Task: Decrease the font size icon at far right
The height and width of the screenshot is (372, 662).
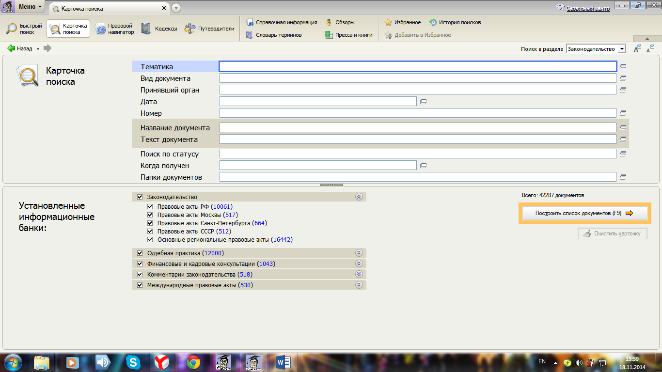Action: 650,49
